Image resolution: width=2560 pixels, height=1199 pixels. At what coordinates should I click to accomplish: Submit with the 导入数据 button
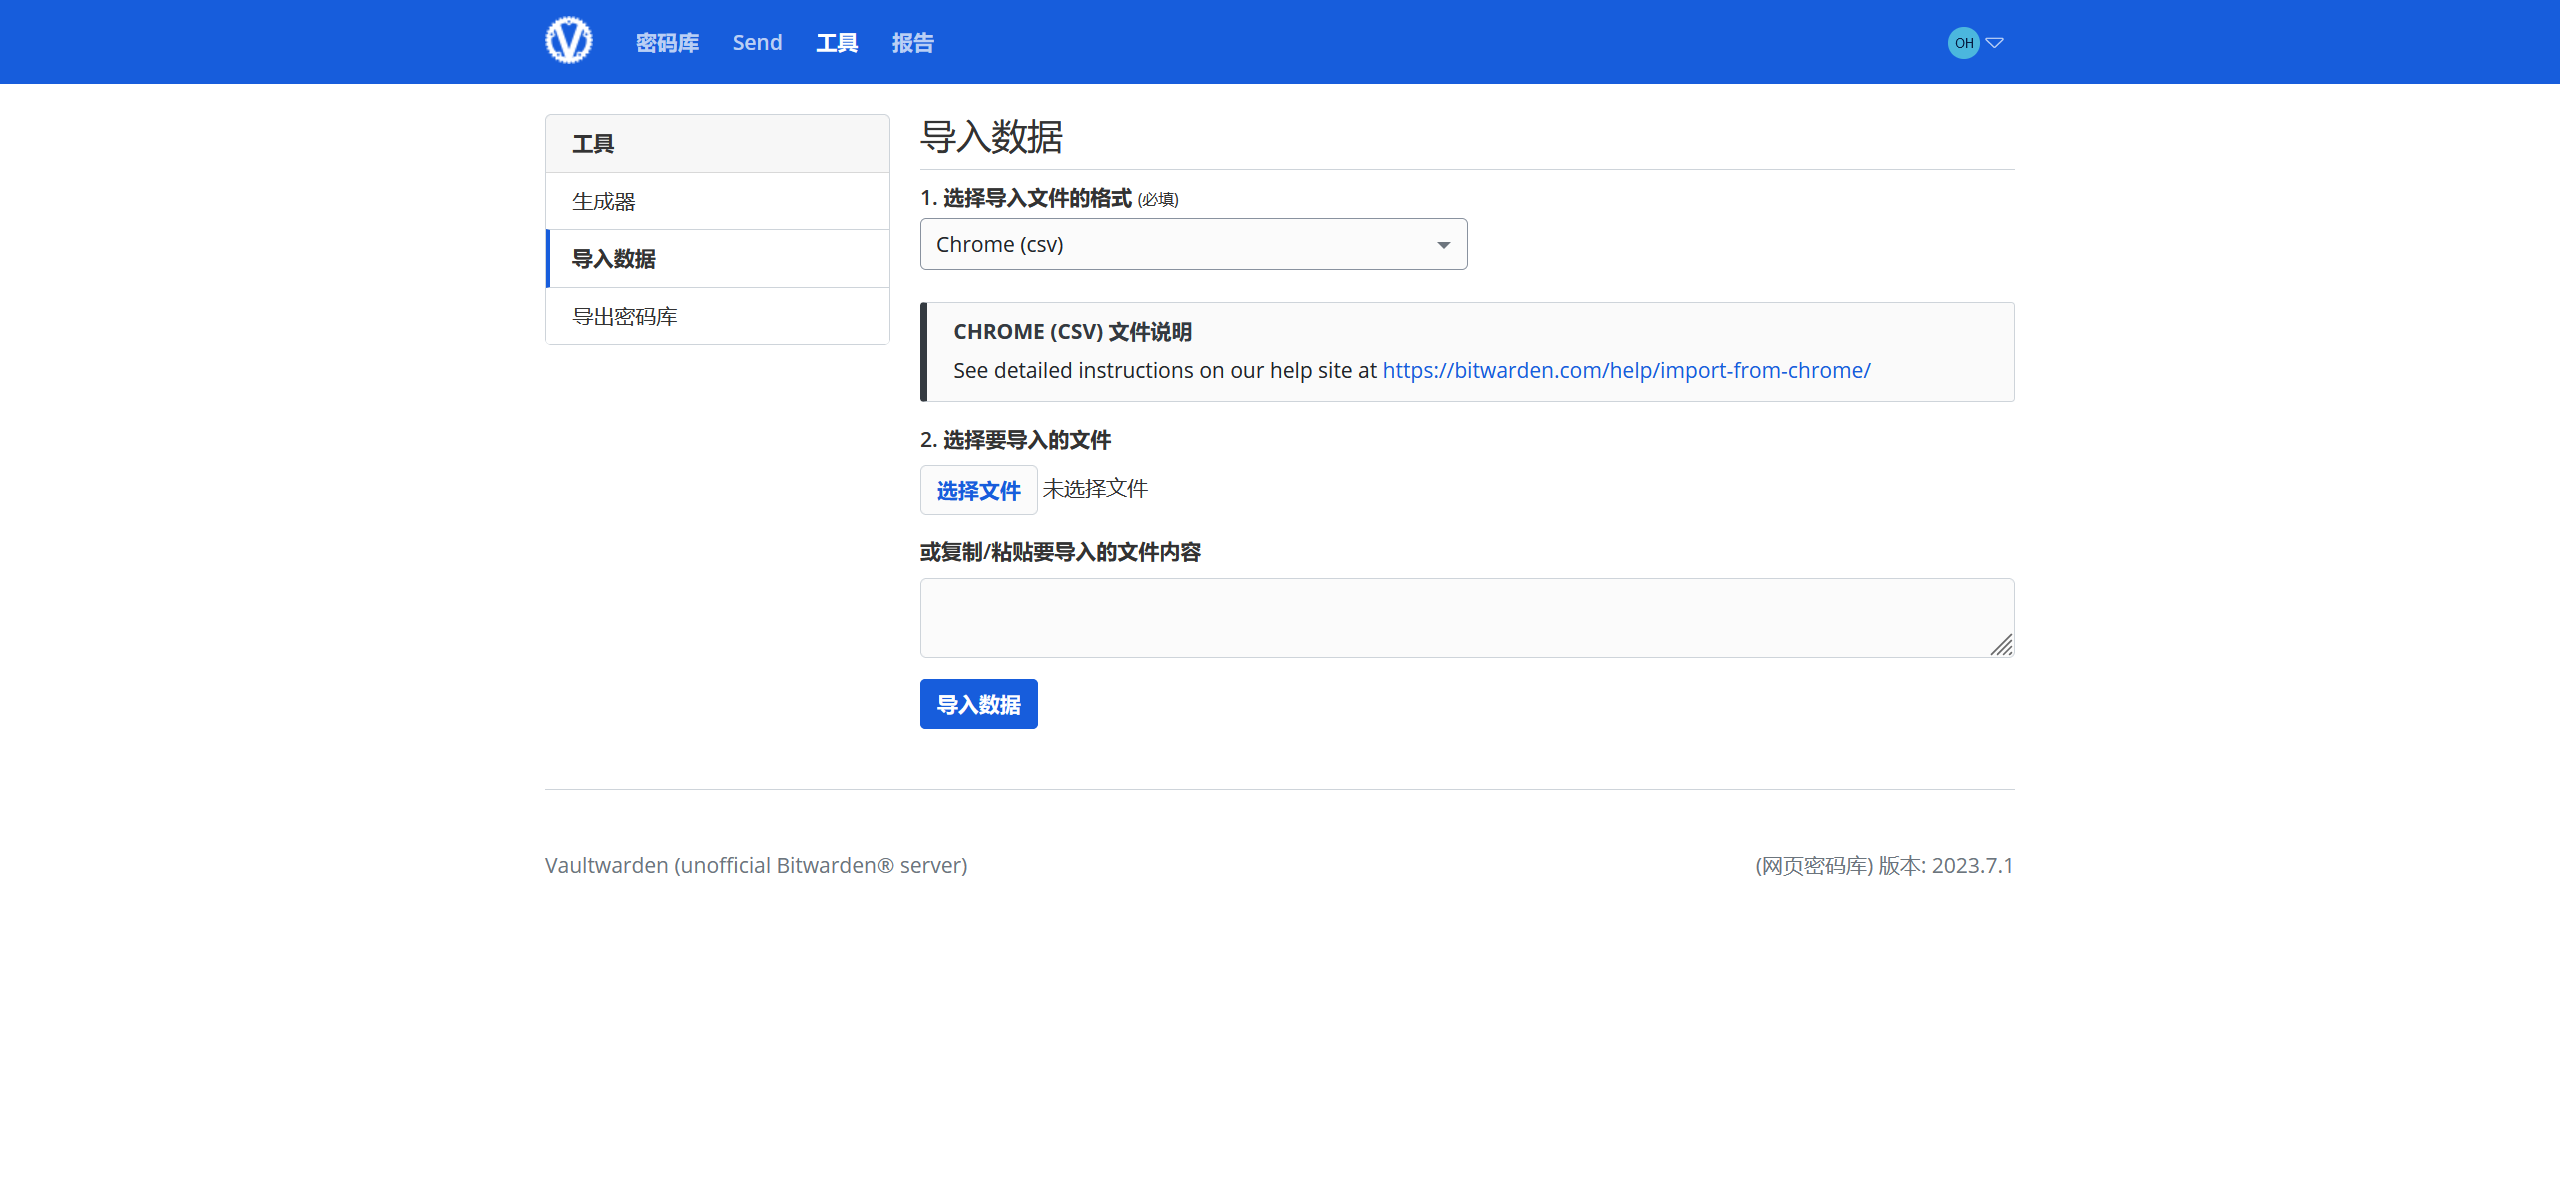(978, 704)
